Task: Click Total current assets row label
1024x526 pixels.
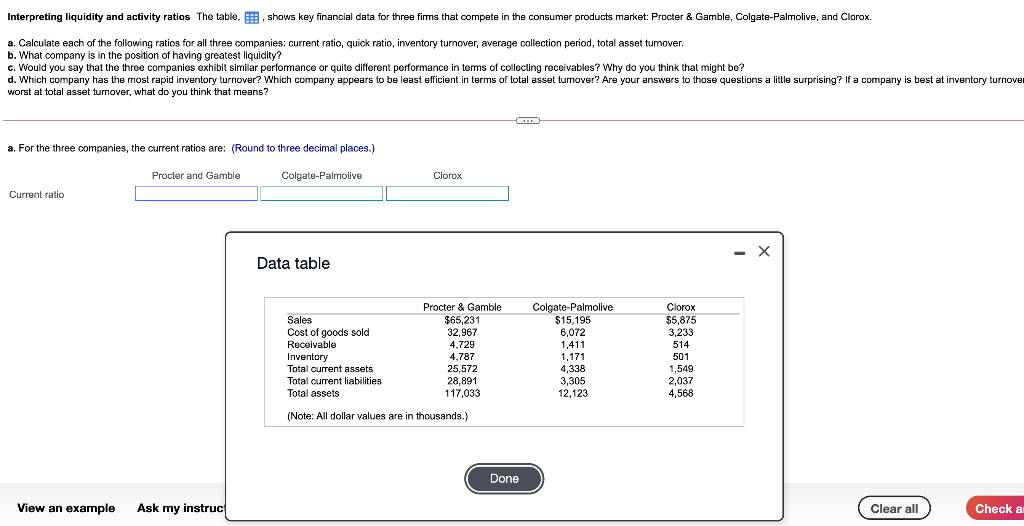Action: click(x=330, y=369)
